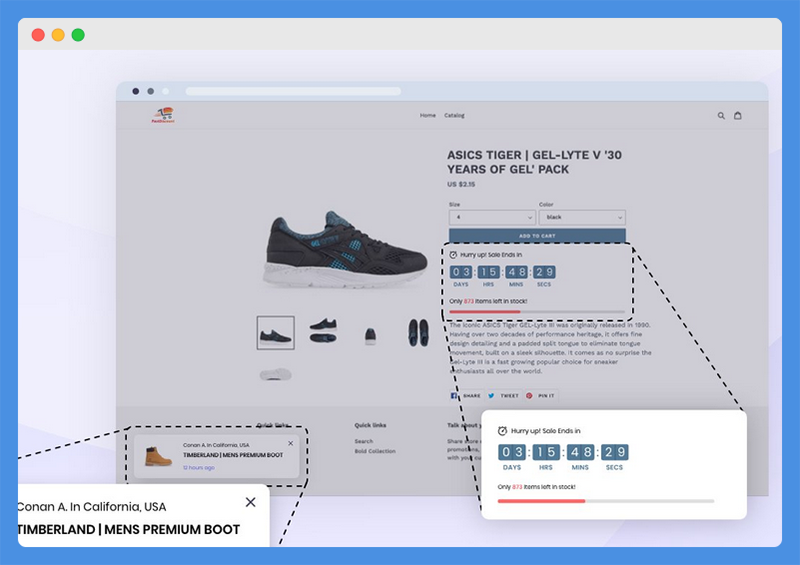This screenshot has height=565, width=800.
Task: Select the top-view pair thumbnail
Action: [x=418, y=333]
